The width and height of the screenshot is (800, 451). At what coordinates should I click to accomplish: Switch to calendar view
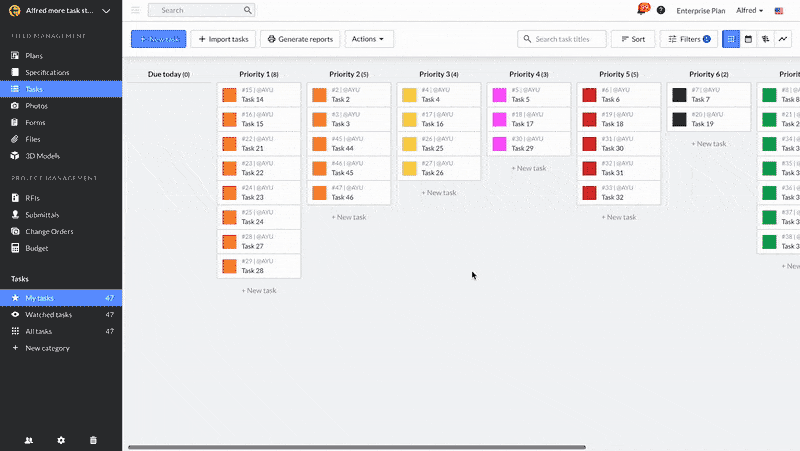pos(748,39)
